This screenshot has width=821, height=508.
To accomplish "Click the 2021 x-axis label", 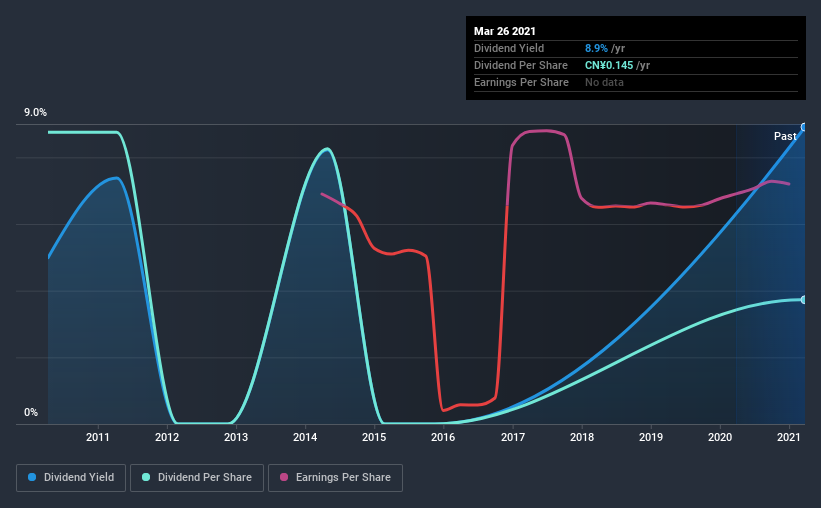I will coord(789,437).
